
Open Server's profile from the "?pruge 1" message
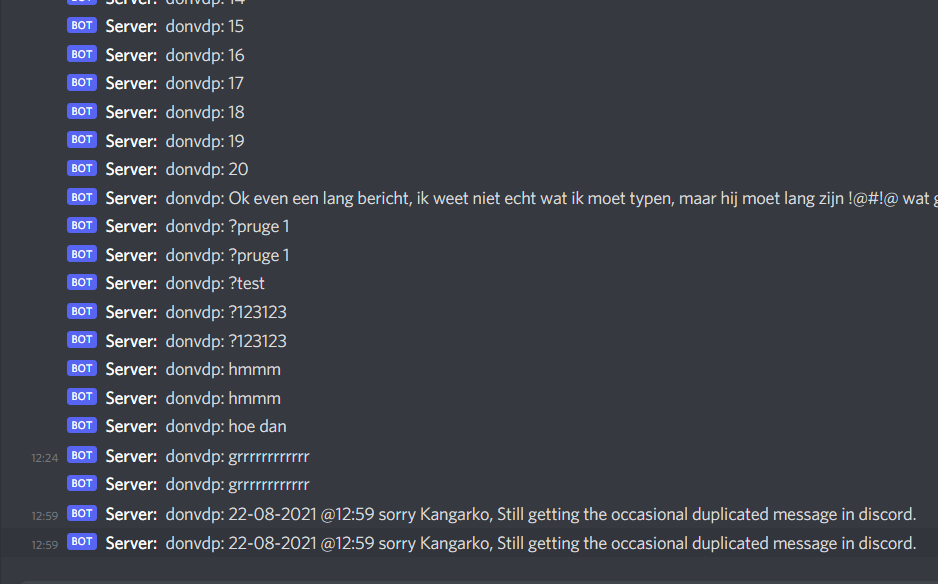pos(129,226)
